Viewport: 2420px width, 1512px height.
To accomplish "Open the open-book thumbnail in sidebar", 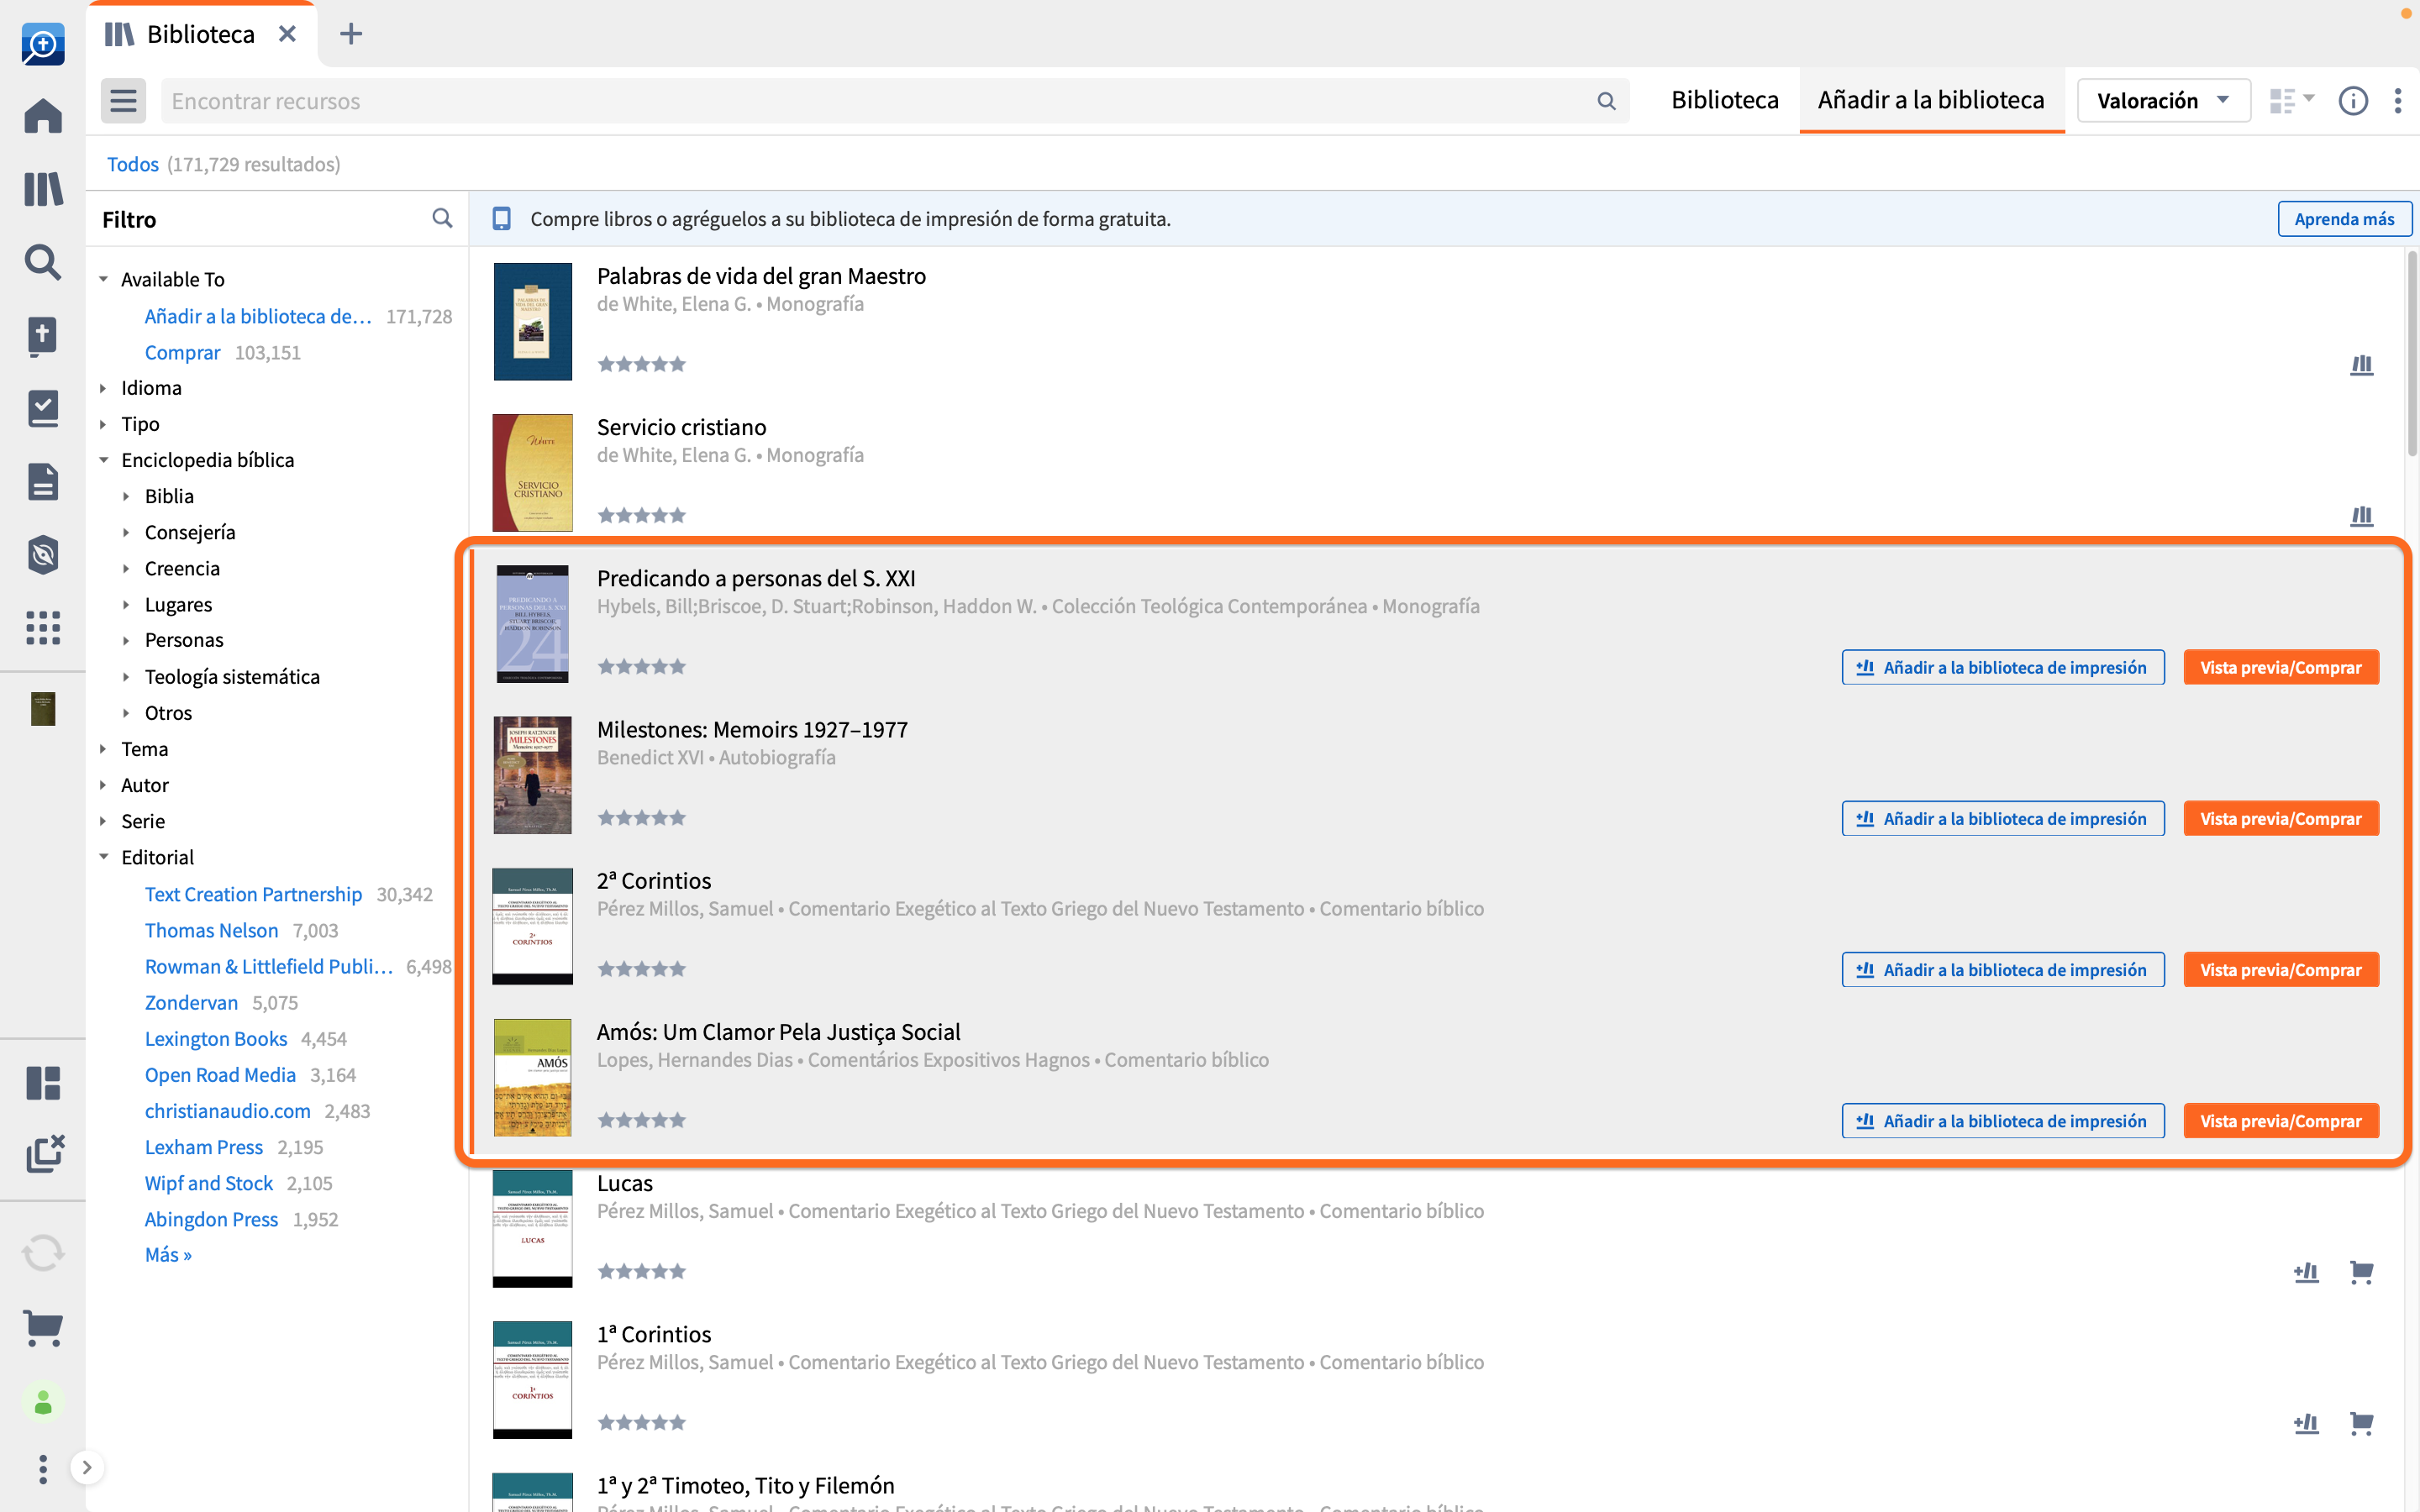I will [43, 709].
